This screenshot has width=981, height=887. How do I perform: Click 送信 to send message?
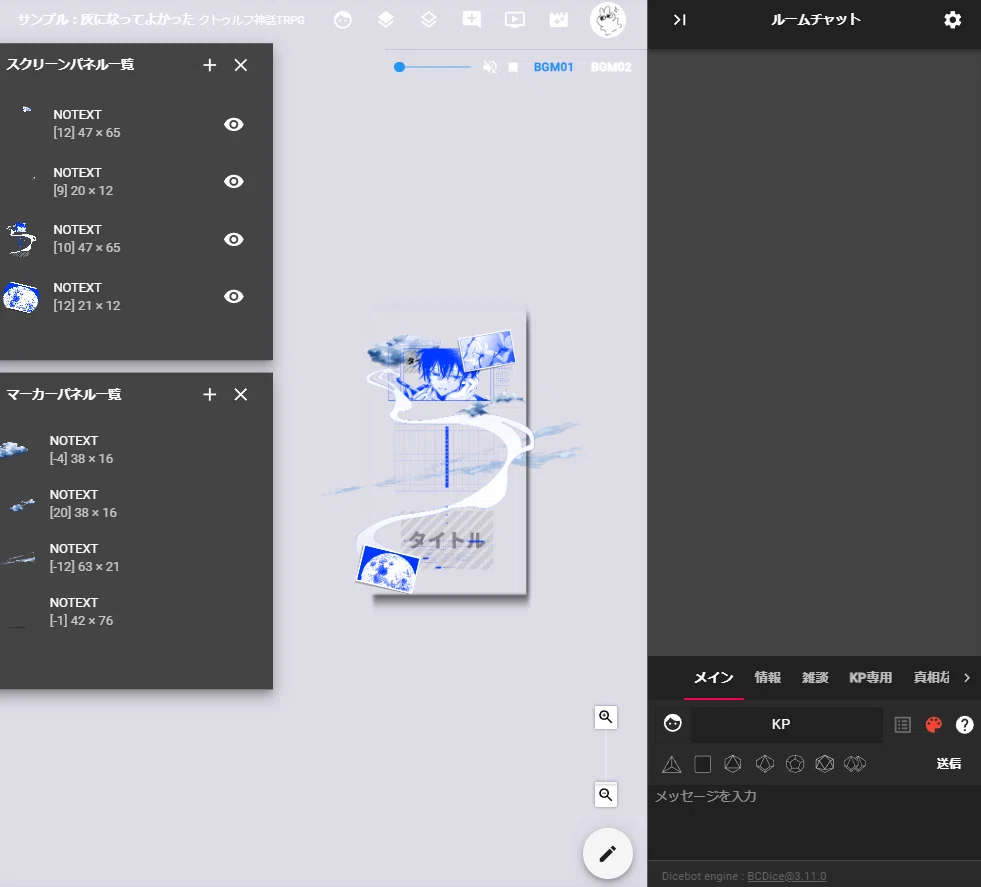point(948,764)
